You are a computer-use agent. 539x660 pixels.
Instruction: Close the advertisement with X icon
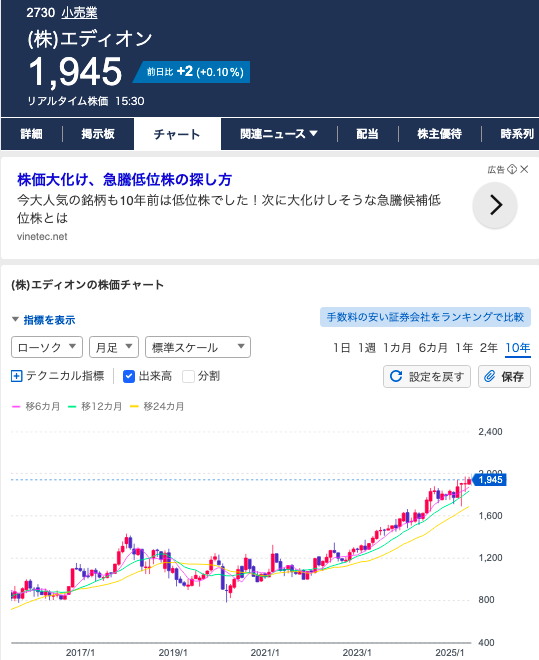pyautogui.click(x=524, y=169)
